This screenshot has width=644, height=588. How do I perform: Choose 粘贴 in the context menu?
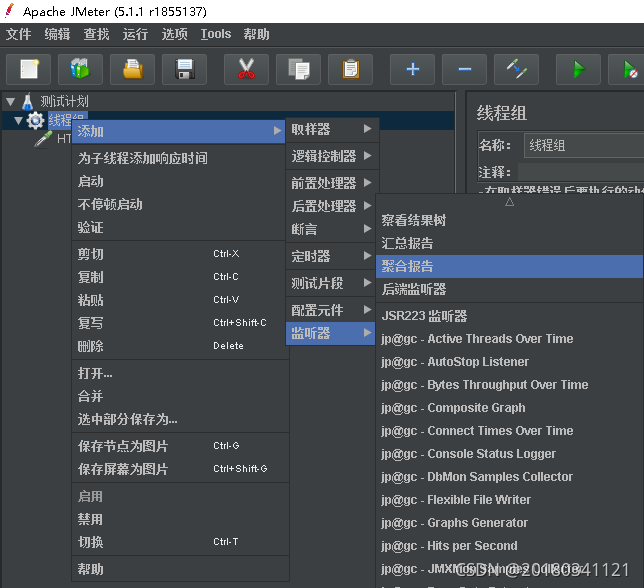tap(180, 300)
